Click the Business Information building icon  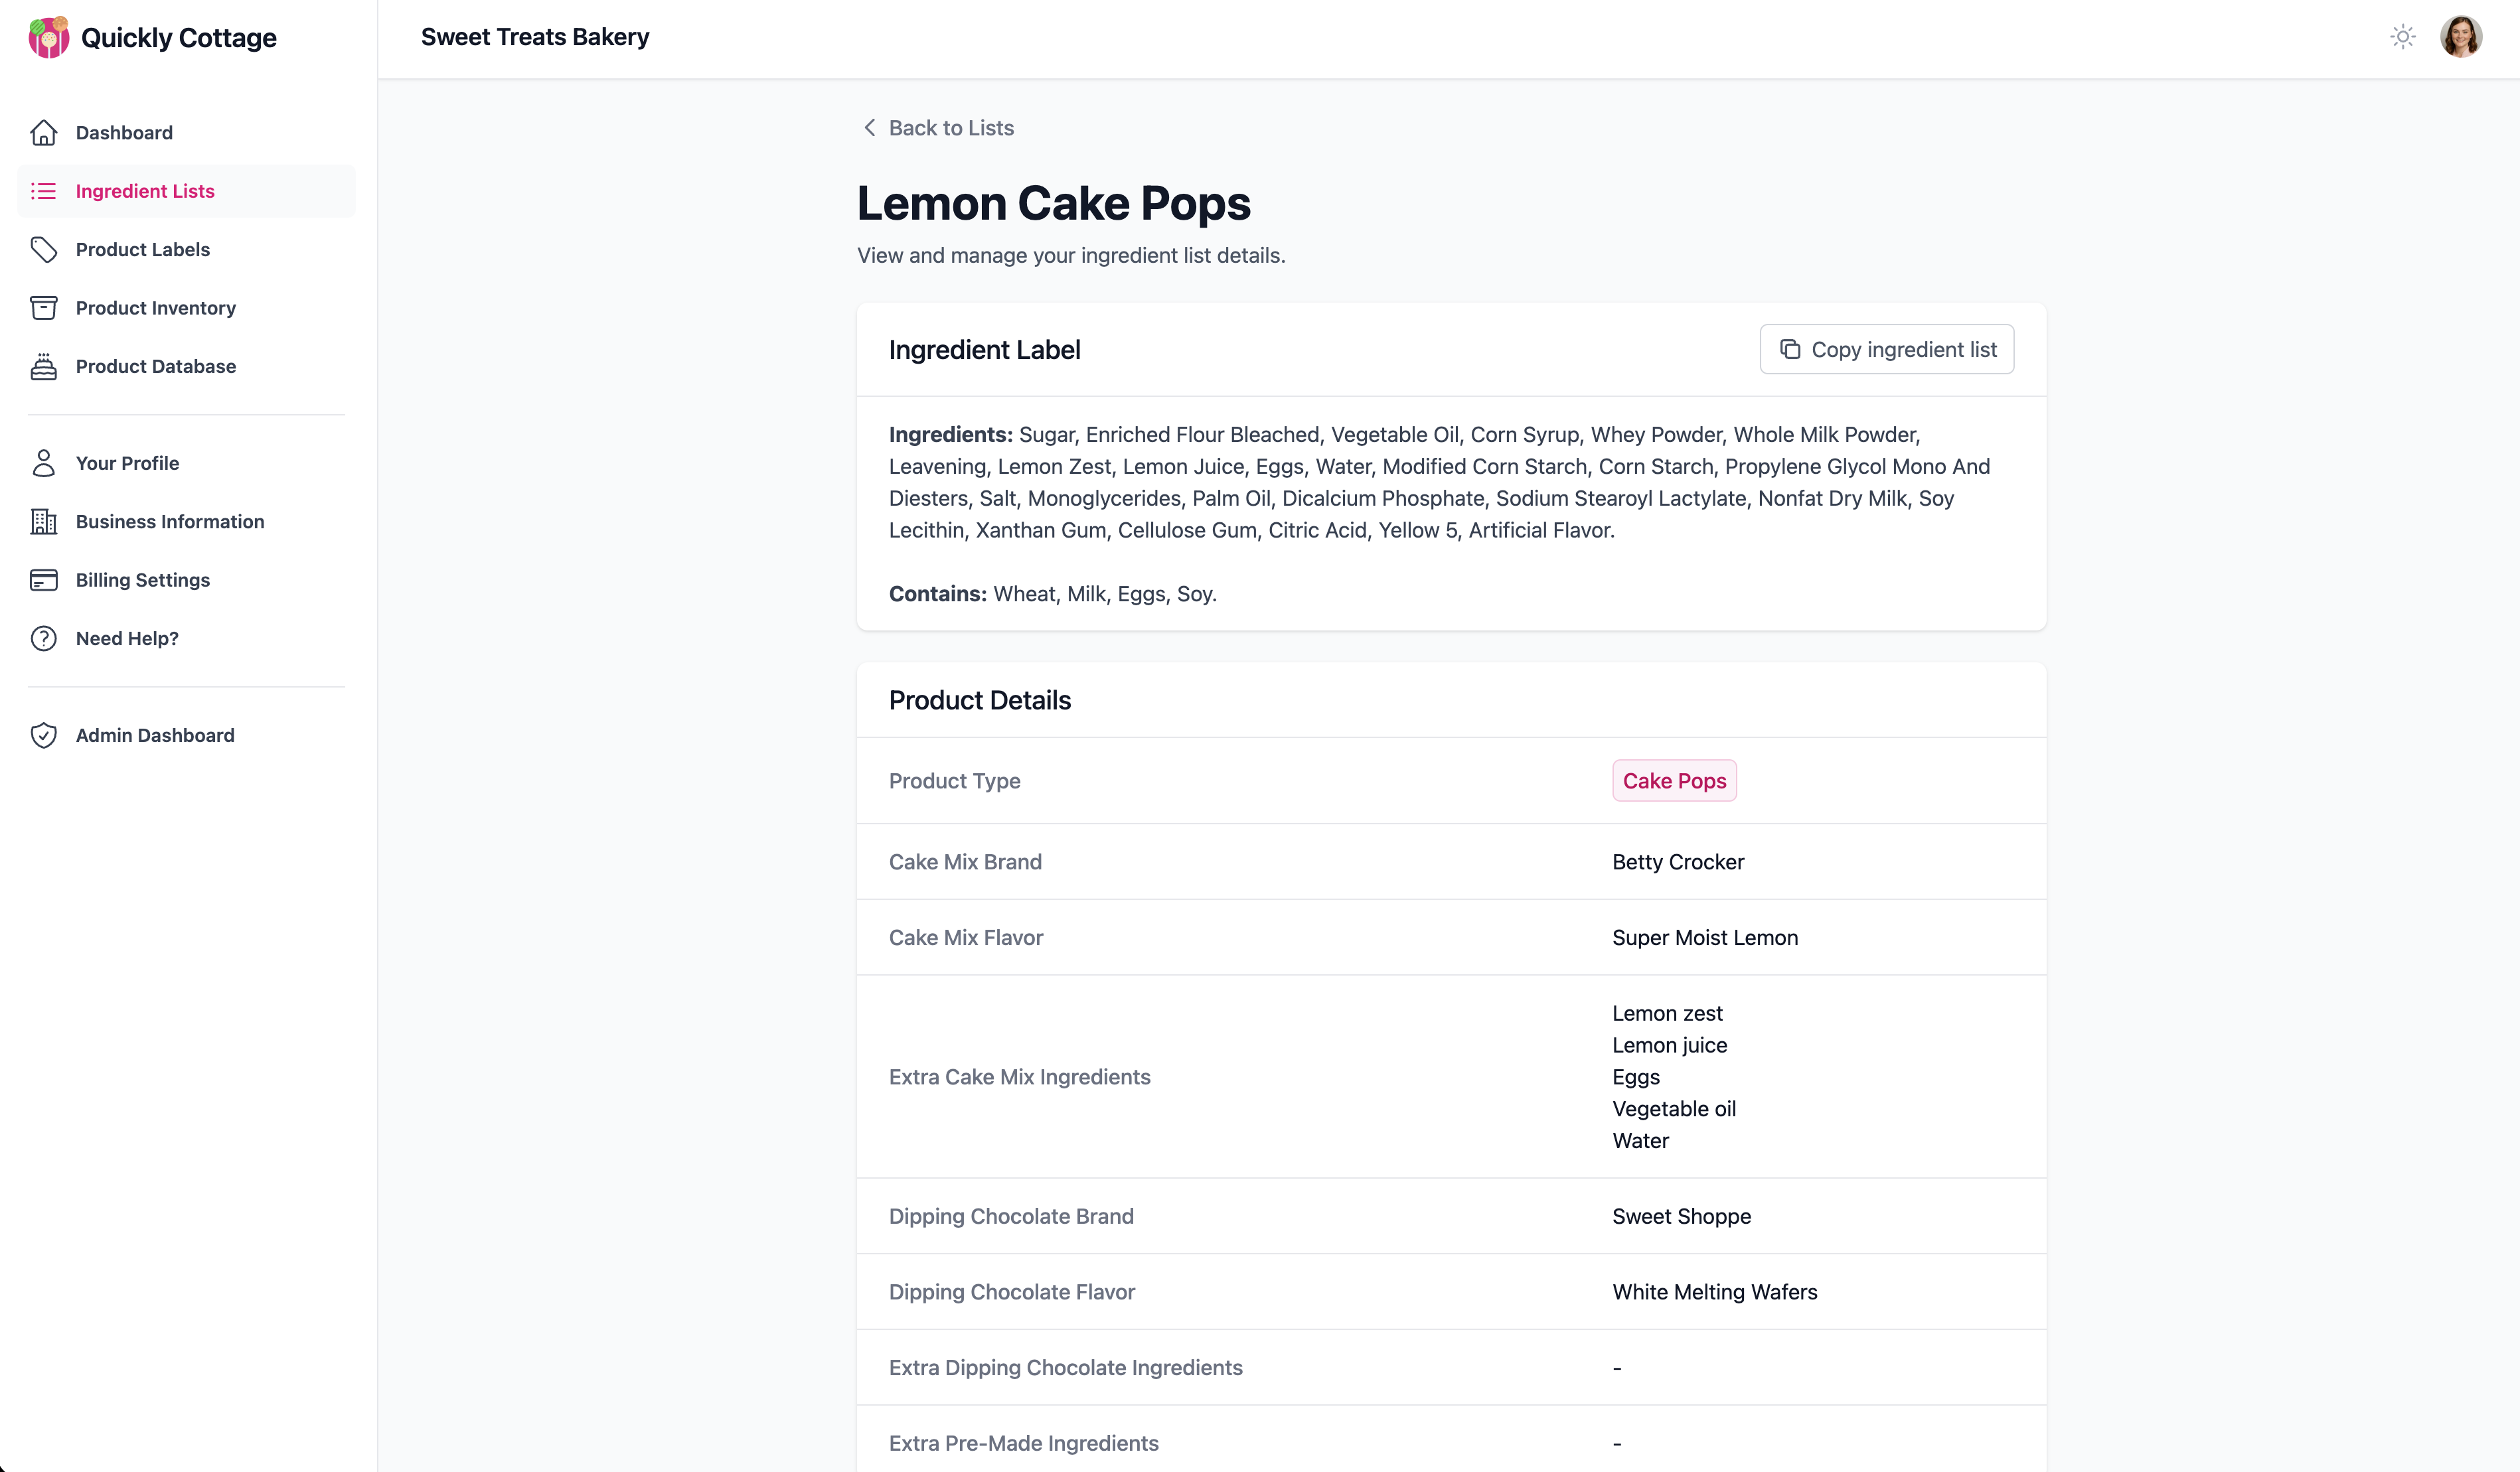[44, 522]
